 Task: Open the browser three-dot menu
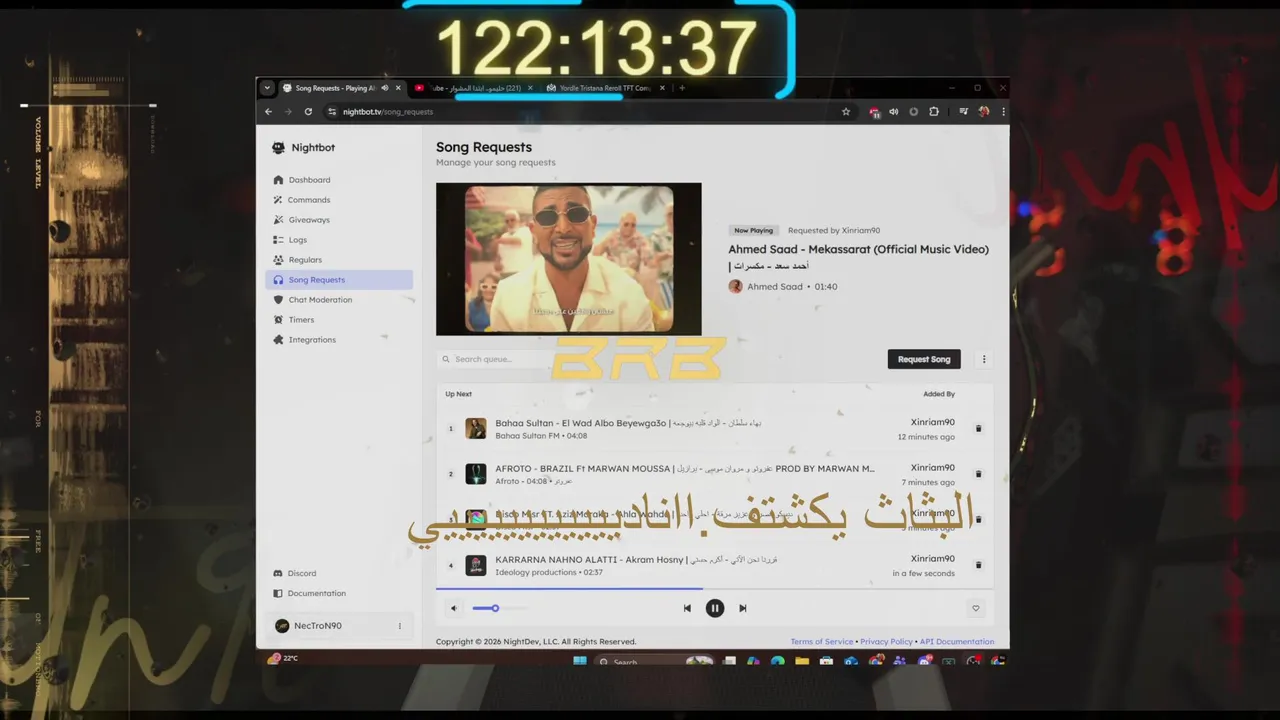click(x=1003, y=112)
